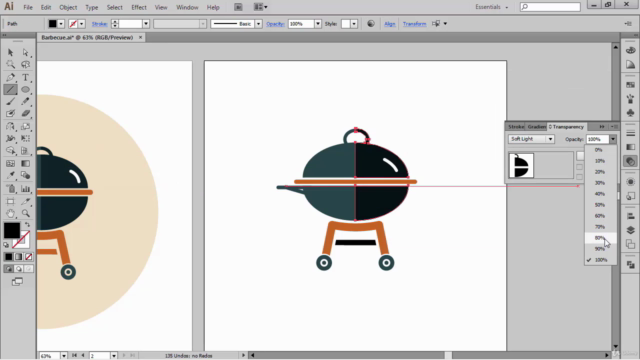Enable Draw Normal mode
This screenshot has width=640, height=360.
point(9,269)
